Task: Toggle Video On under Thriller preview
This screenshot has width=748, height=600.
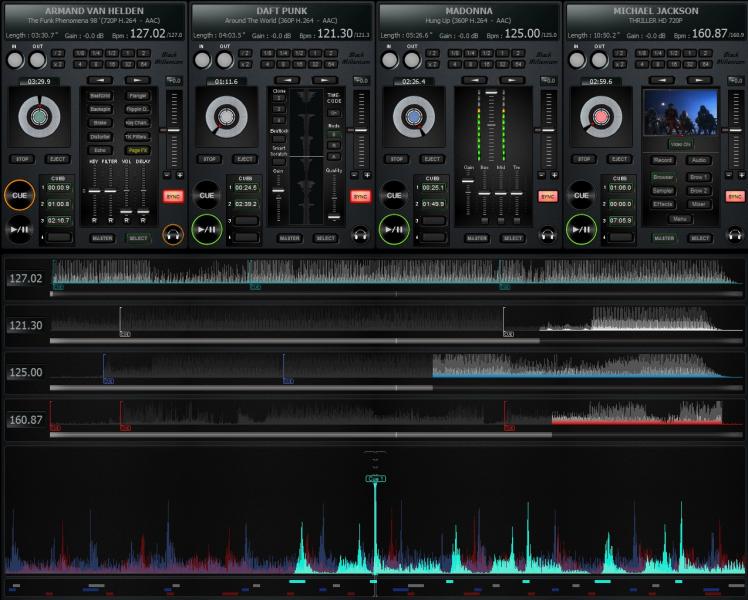Action: pos(681,144)
